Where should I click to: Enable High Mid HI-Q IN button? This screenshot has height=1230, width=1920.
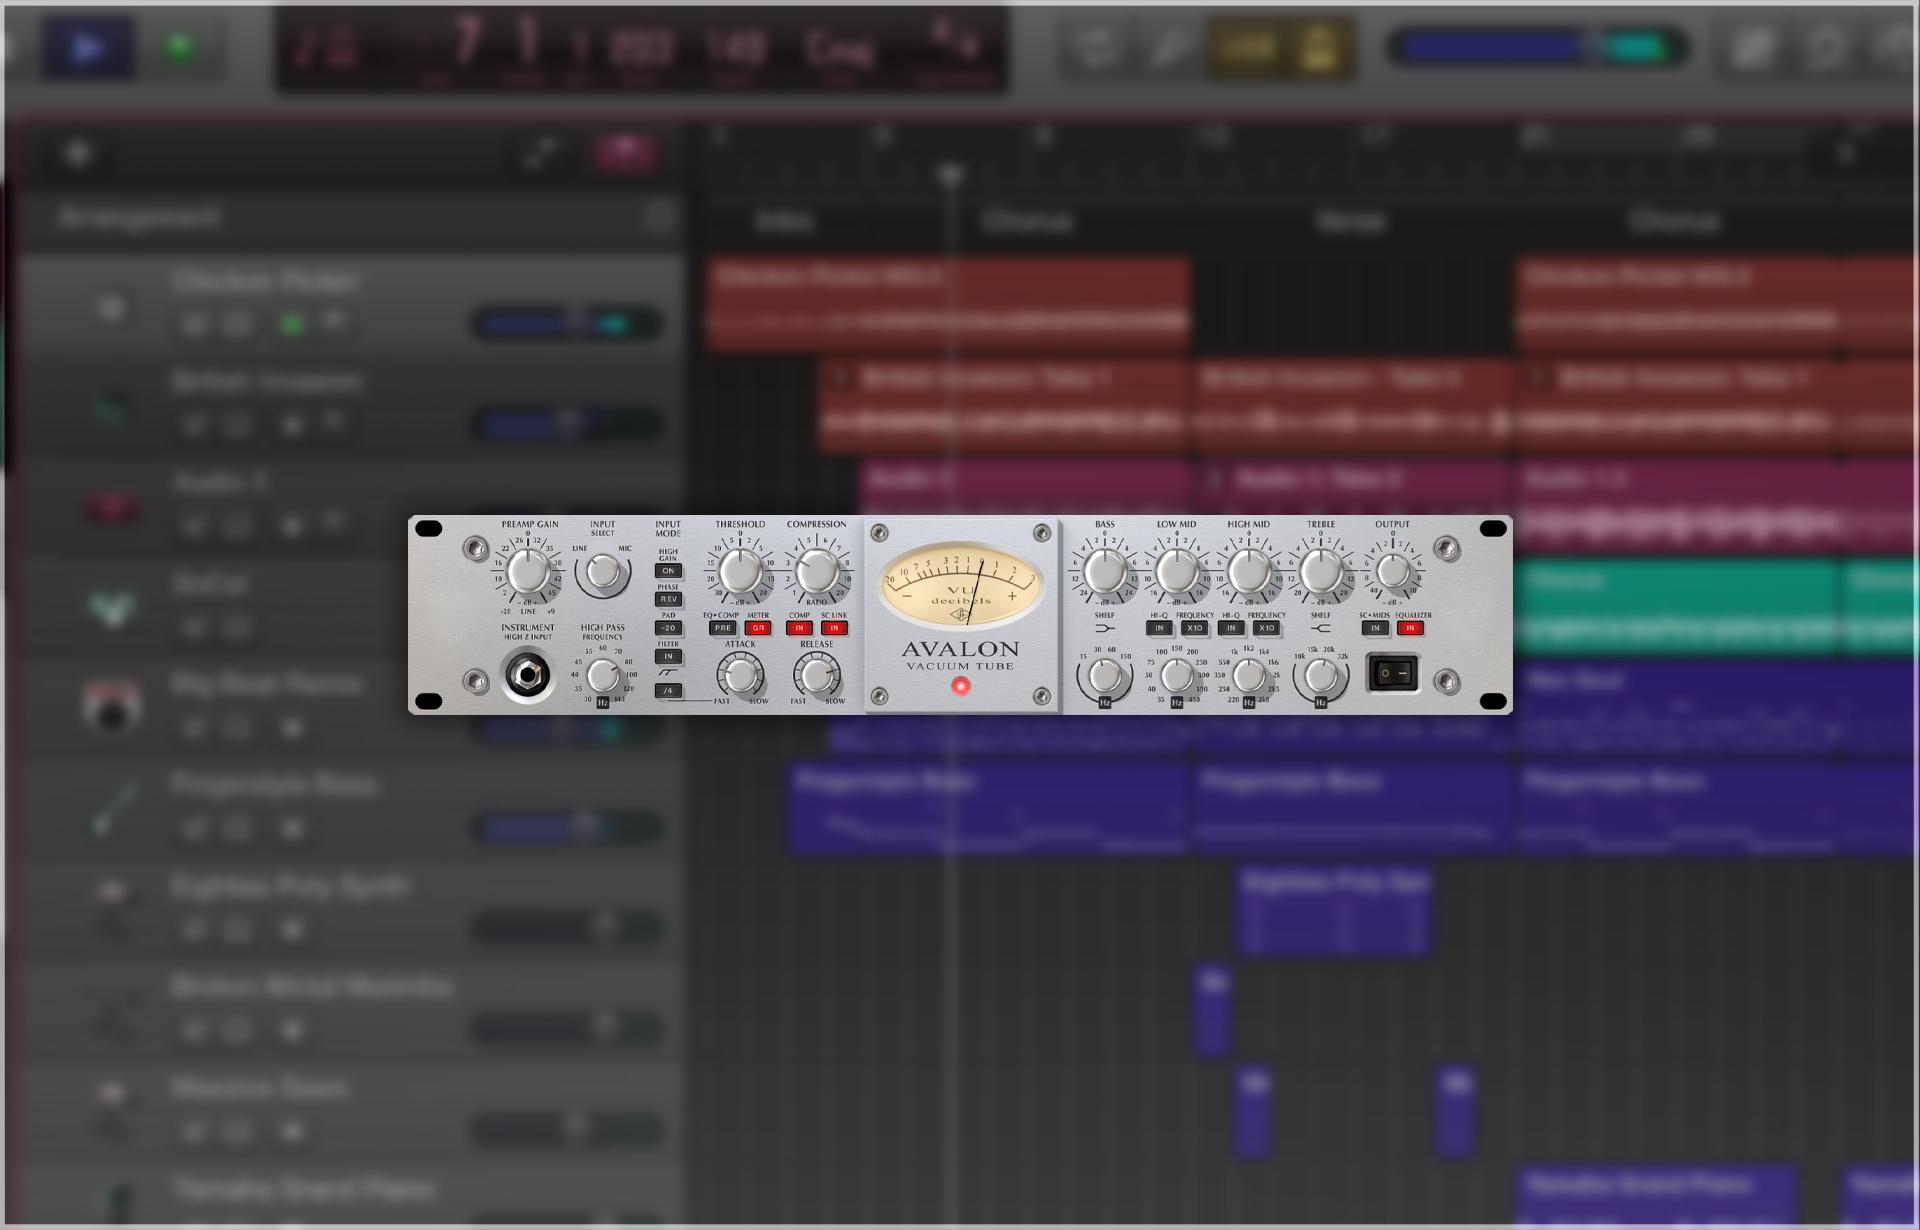tap(1231, 628)
